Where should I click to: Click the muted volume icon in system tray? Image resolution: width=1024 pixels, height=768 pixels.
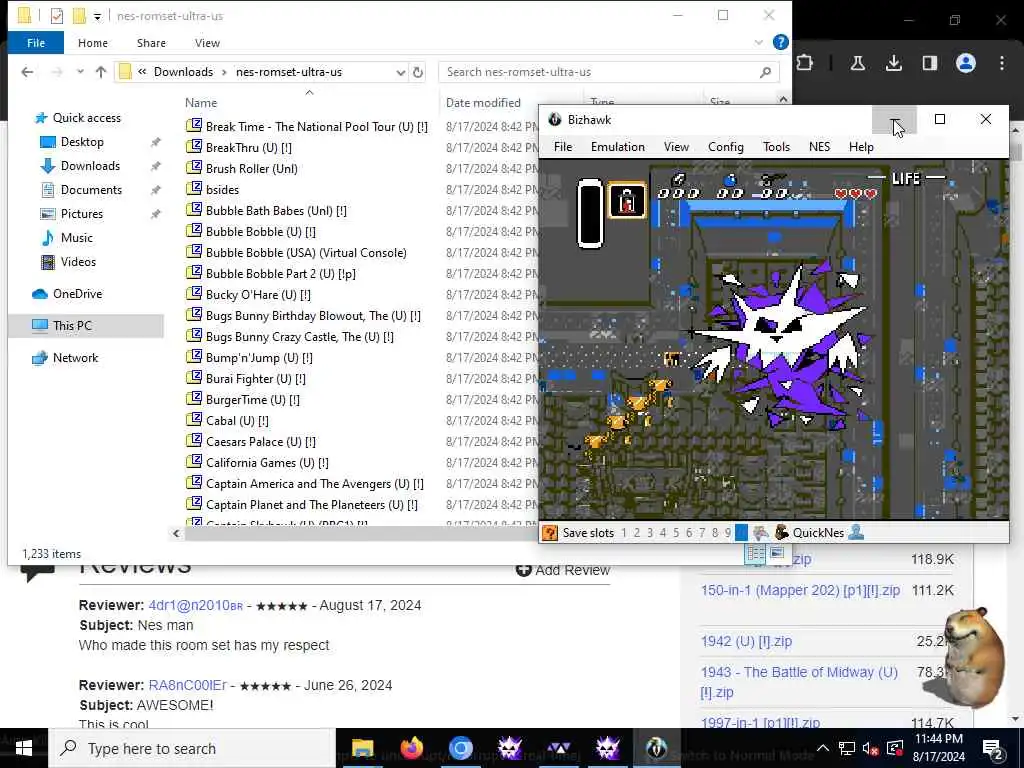click(870, 748)
